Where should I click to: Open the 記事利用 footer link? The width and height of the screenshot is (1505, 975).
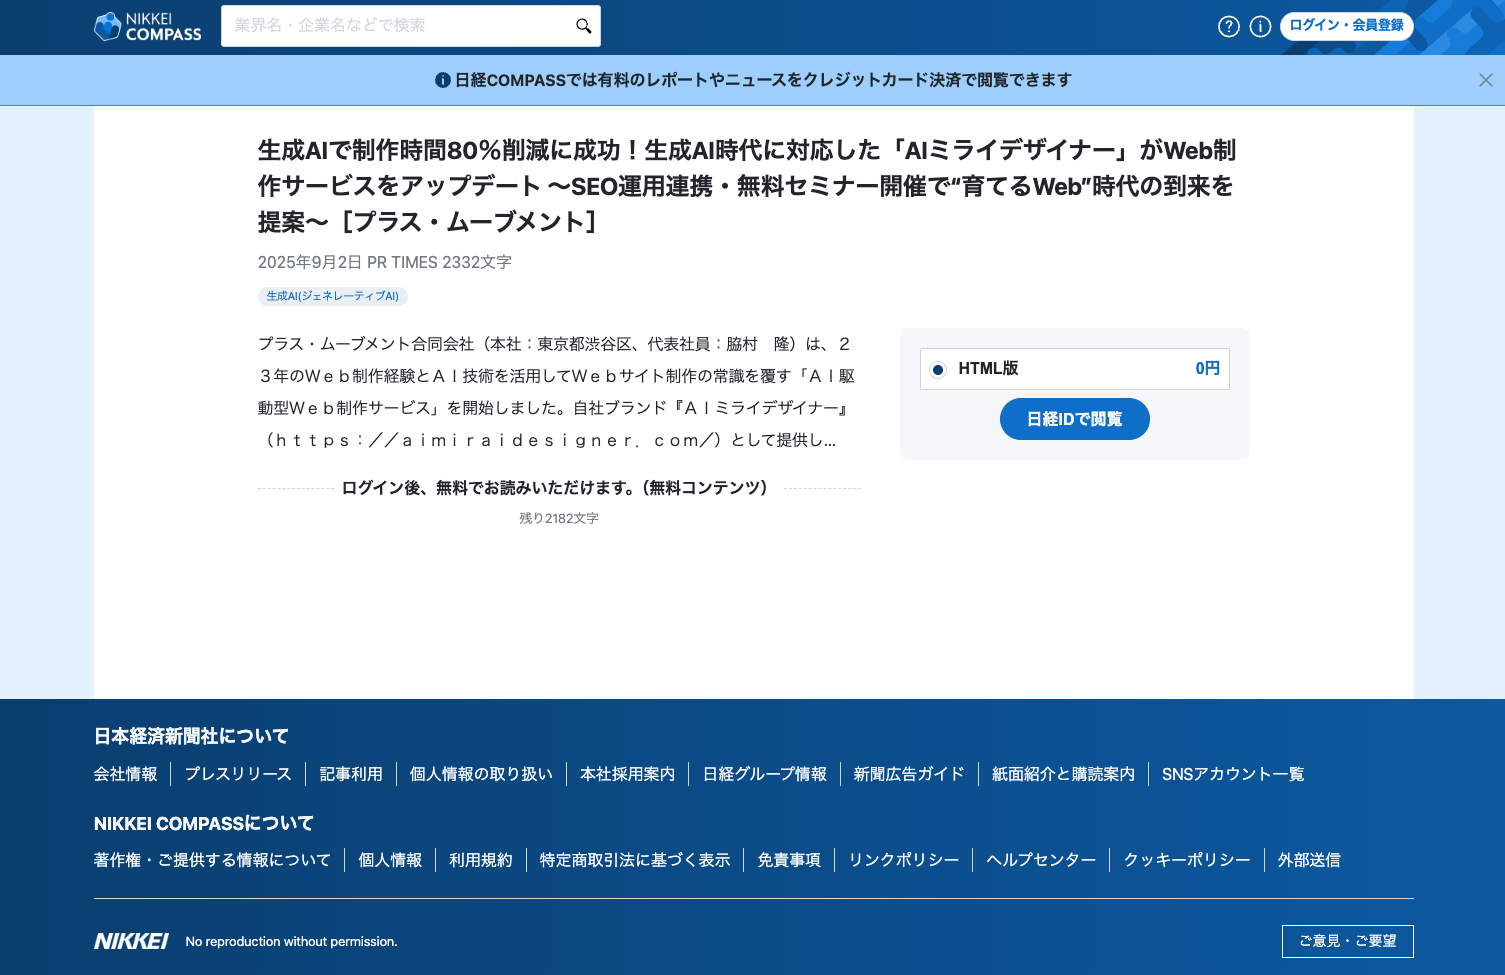[x=351, y=774]
